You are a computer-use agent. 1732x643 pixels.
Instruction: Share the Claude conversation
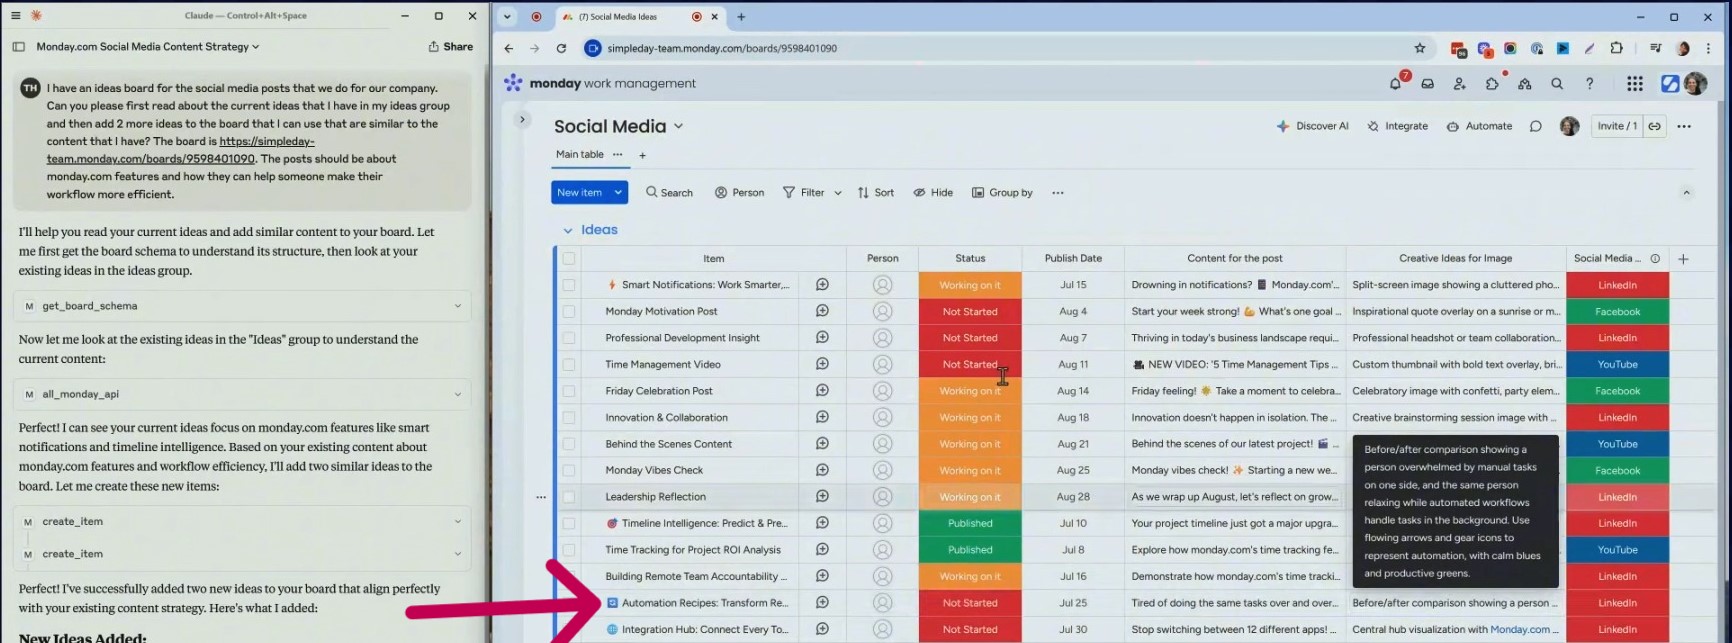tap(451, 47)
